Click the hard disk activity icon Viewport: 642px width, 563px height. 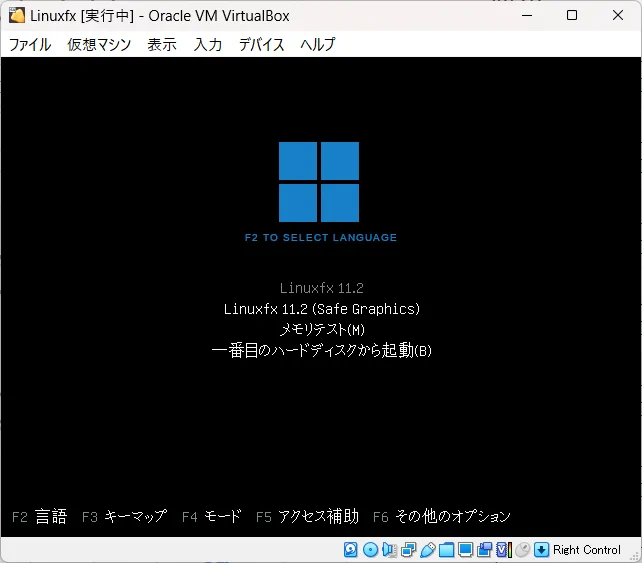(350, 549)
